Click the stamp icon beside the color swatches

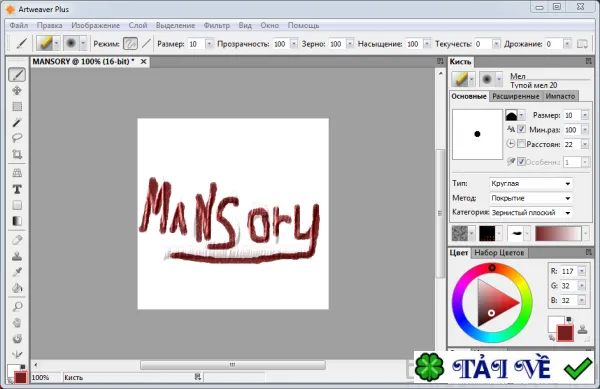click(582, 329)
